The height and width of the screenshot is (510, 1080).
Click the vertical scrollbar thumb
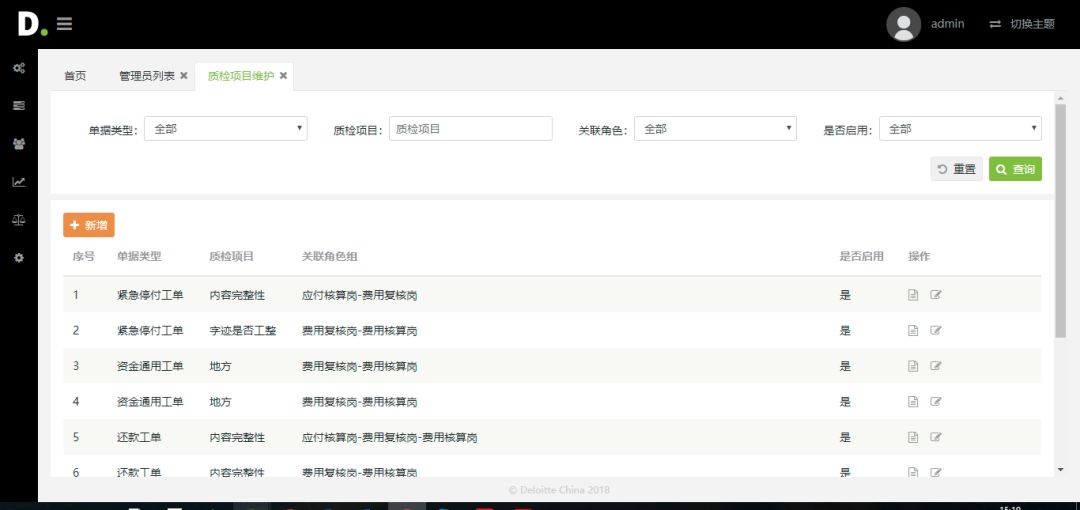point(1060,221)
